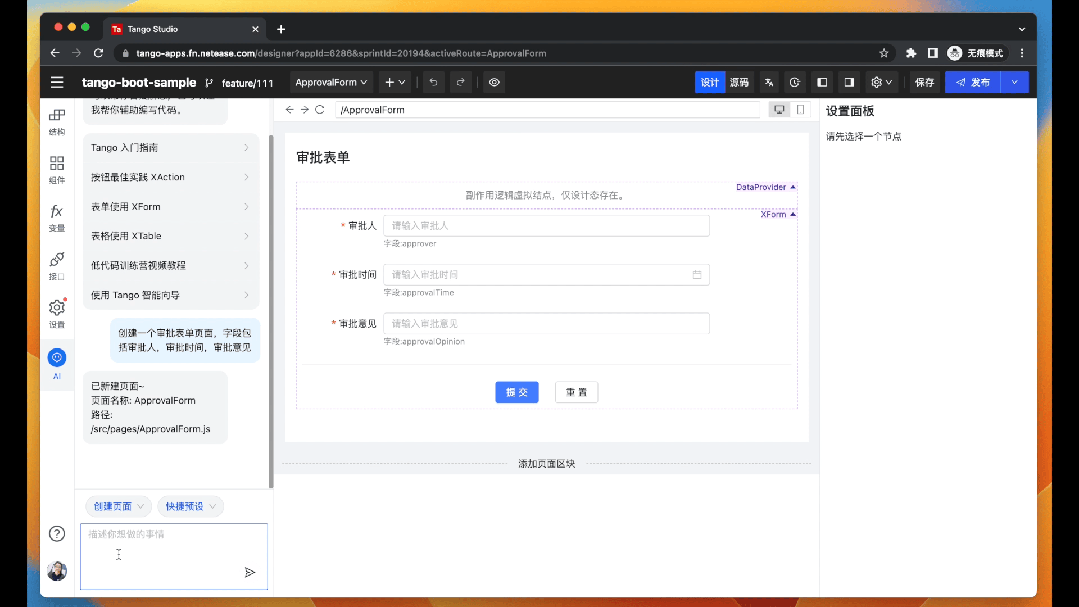This screenshot has width=1079, height=607.
Task: Toggle the right panel layout icon
Action: pyautogui.click(x=849, y=83)
